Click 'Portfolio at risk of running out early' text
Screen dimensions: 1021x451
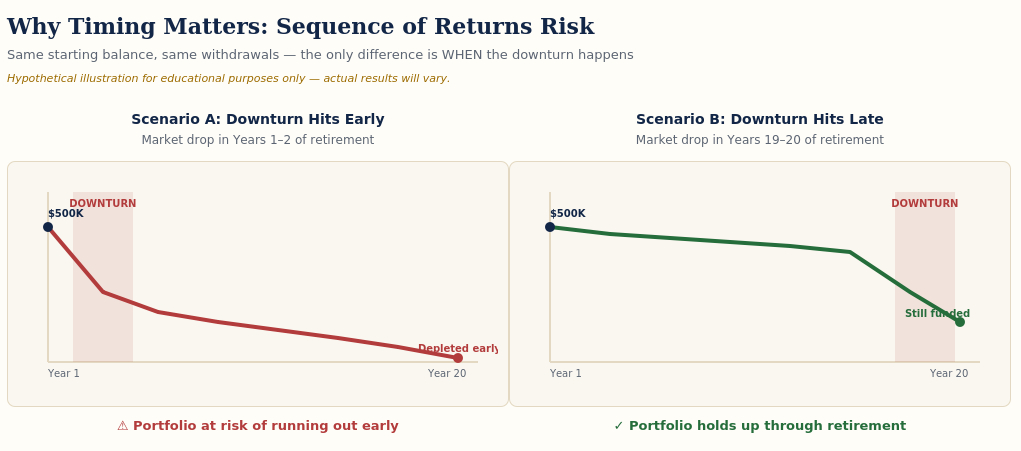click(x=266, y=426)
